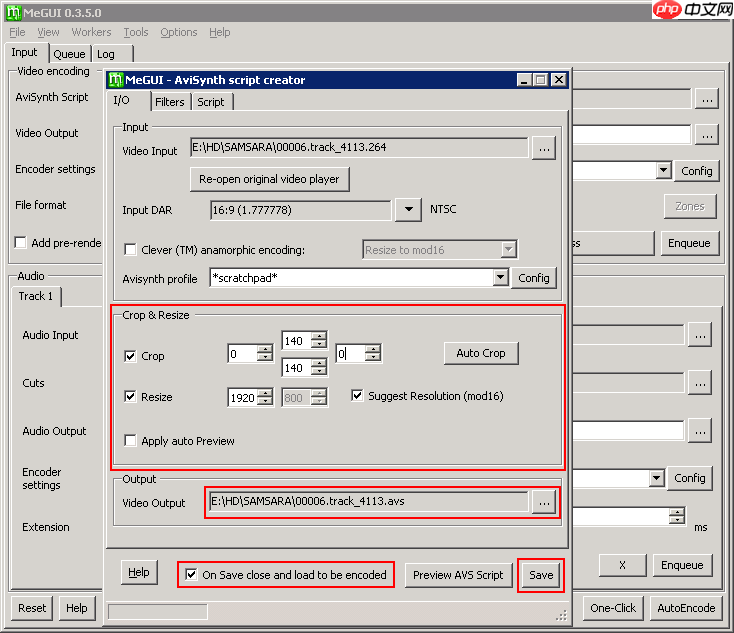Viewport: 734px width, 633px height.
Task: Decrease the bottom crop value of 140
Action: [319, 373]
